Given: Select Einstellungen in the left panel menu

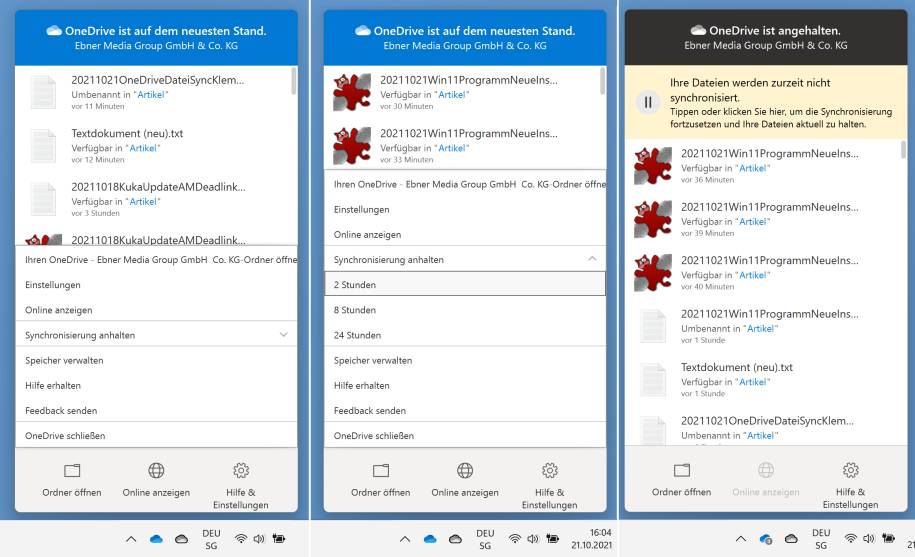Looking at the screenshot, I should point(156,285).
